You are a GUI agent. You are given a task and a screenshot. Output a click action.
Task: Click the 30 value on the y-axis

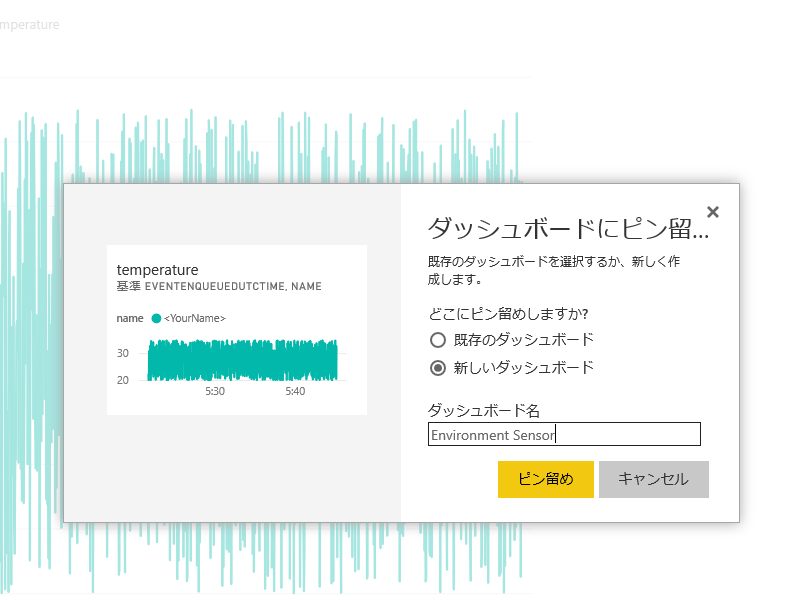point(124,353)
